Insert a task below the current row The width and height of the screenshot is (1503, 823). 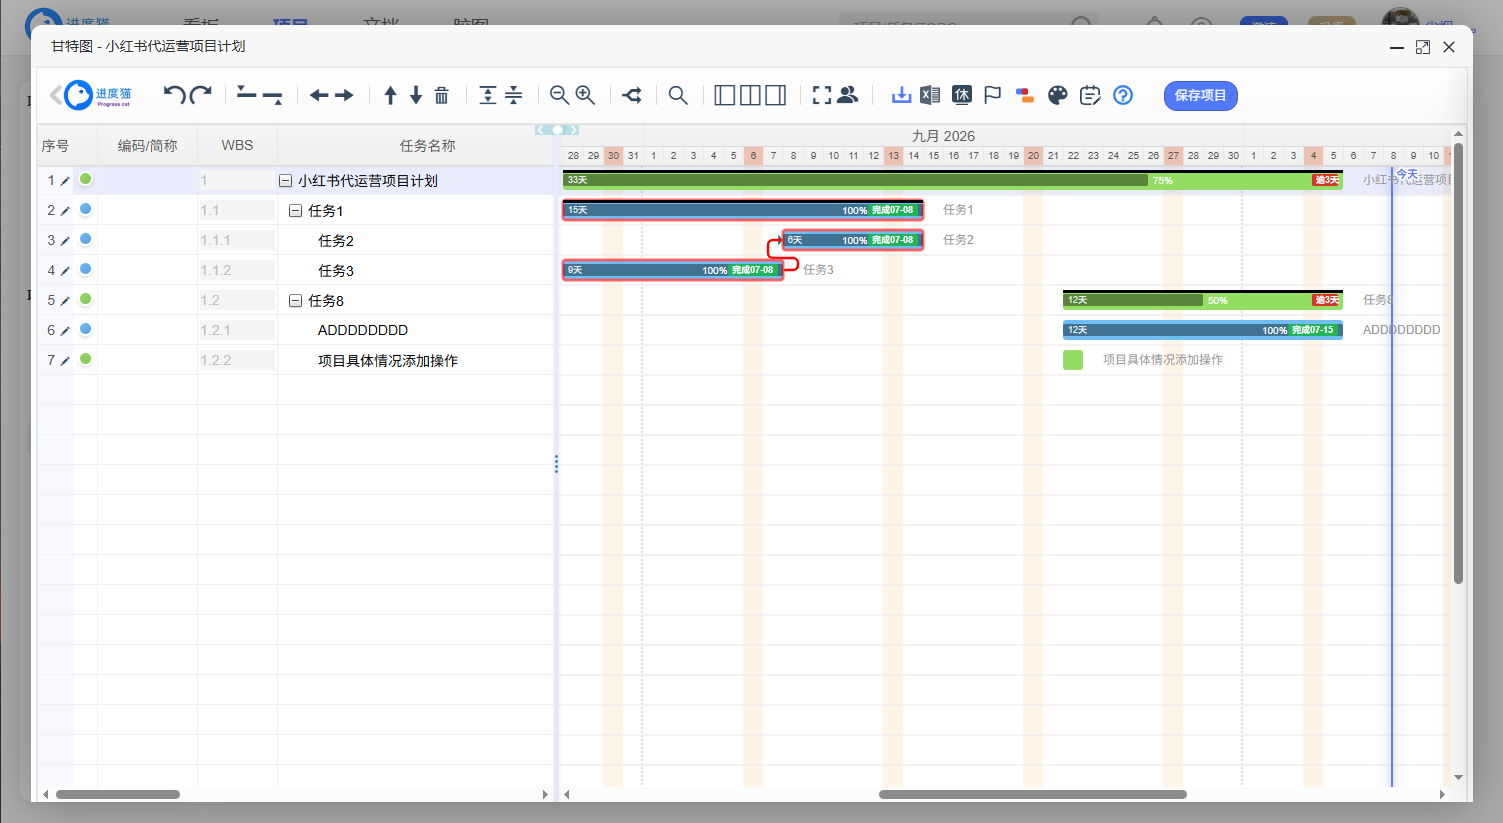click(x=272, y=97)
